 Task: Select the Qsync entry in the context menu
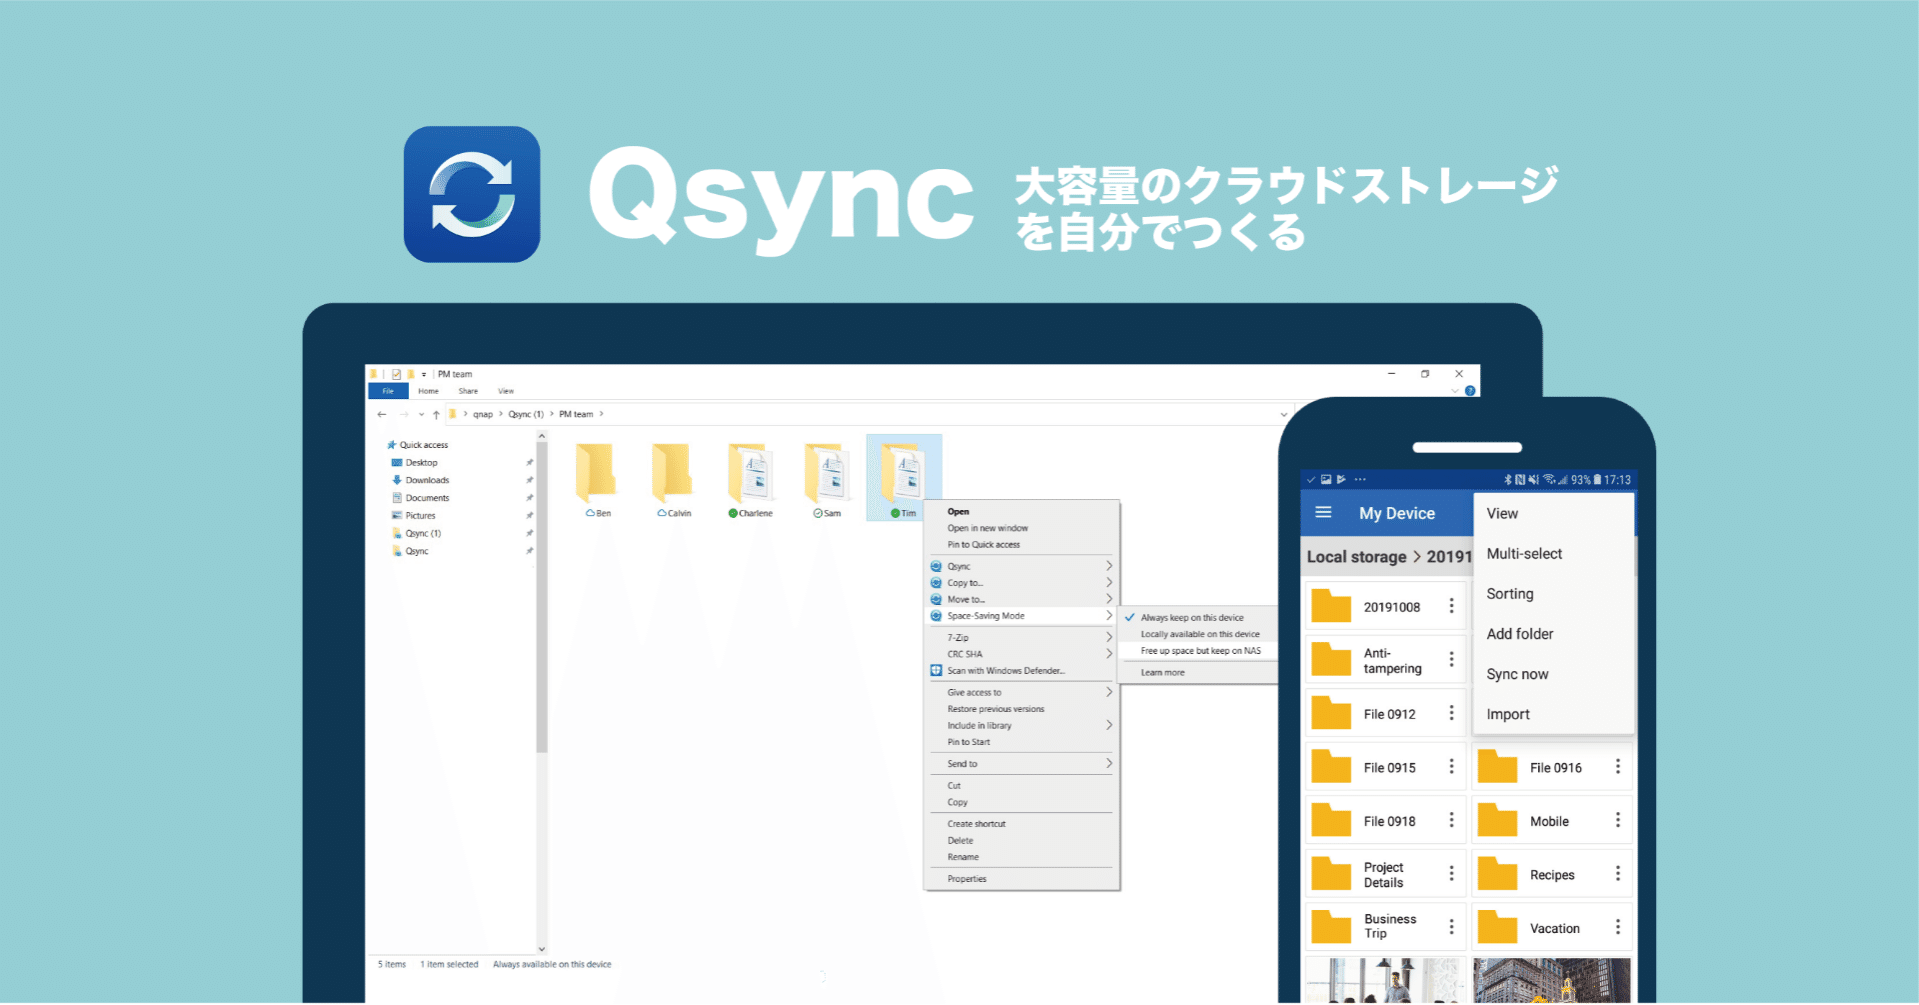(x=958, y=566)
